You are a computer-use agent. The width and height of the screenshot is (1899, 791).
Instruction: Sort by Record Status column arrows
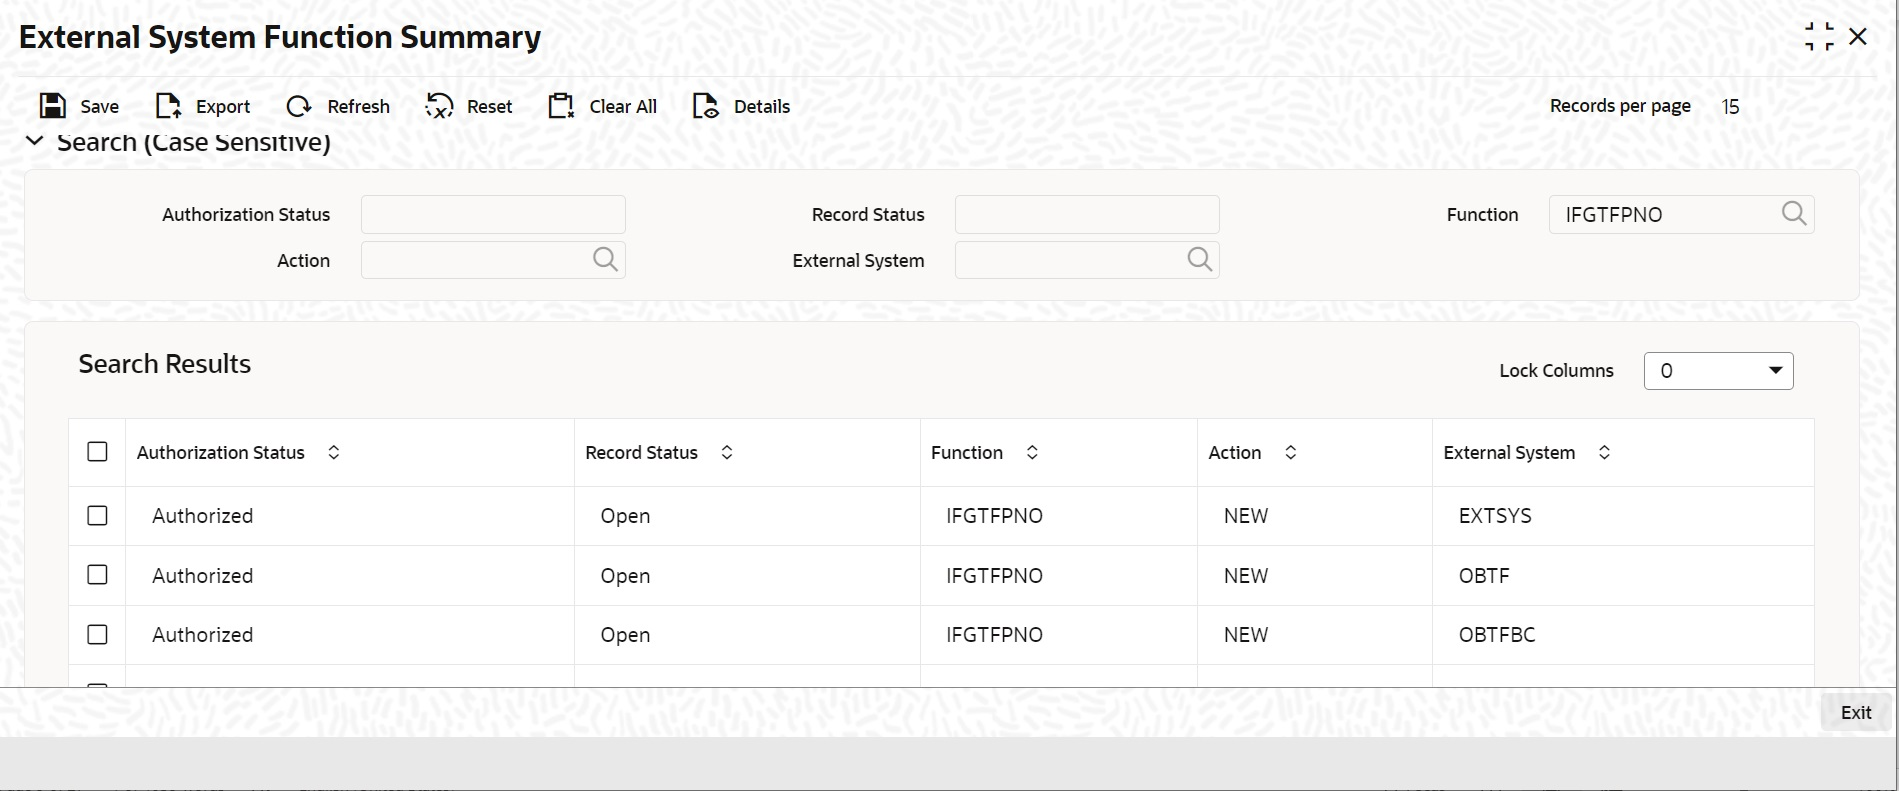[727, 453]
